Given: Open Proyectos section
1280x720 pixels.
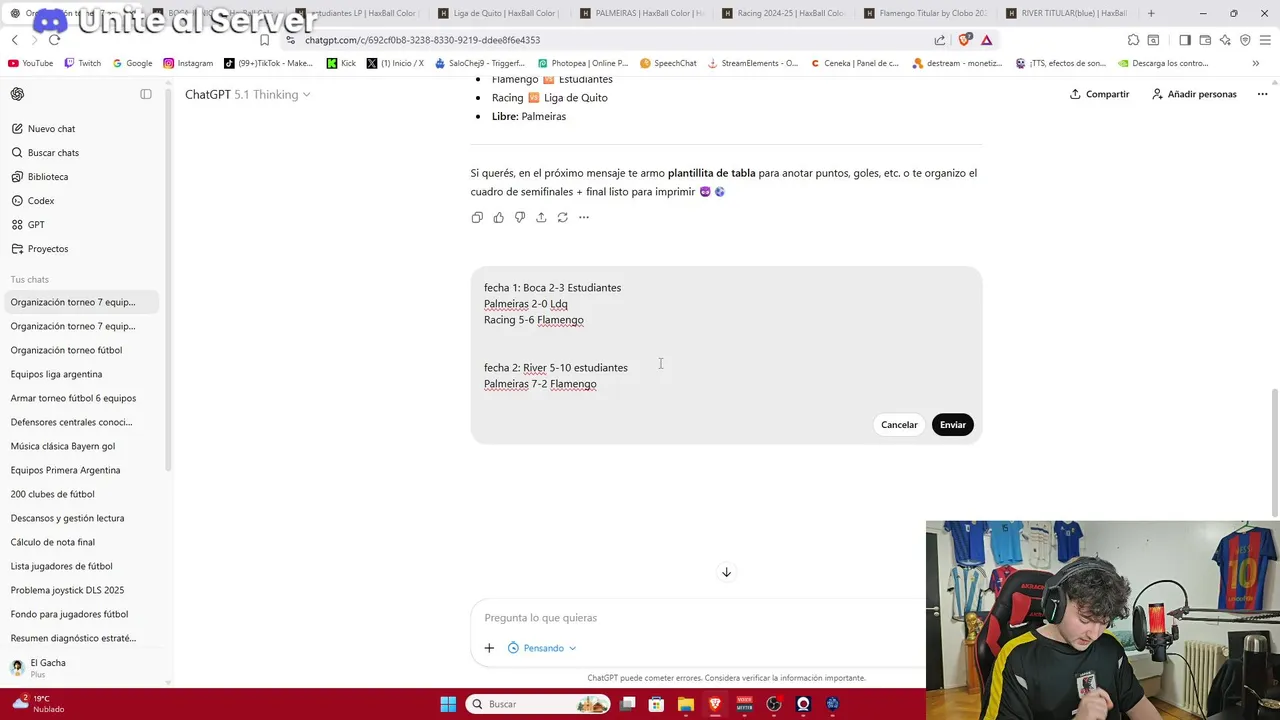Looking at the screenshot, I should pos(84,249).
